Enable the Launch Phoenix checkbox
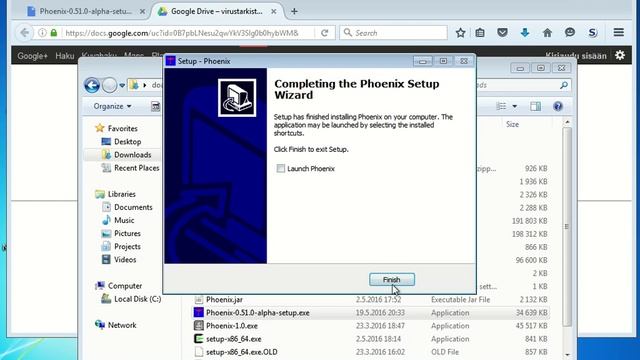640x360 pixels. [281, 169]
